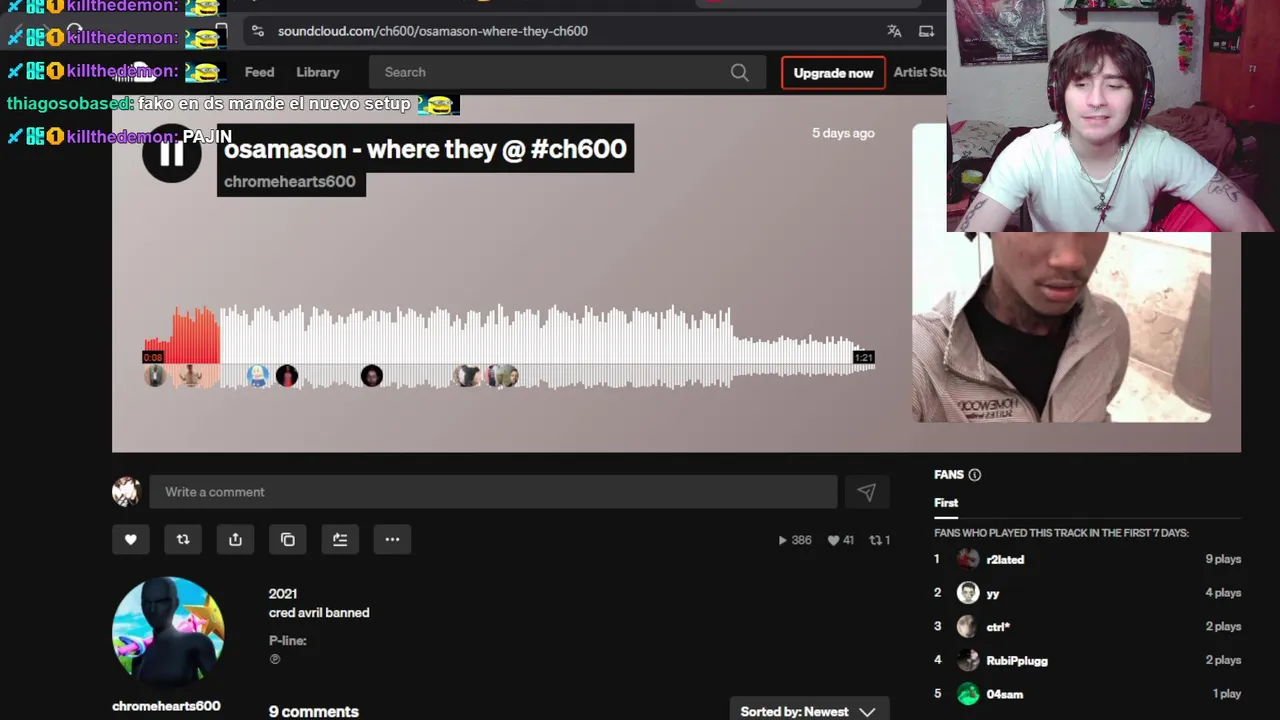Image resolution: width=1280 pixels, height=720 pixels.
Task: Open chromehearts600 profile name below avatar
Action: [x=166, y=706]
